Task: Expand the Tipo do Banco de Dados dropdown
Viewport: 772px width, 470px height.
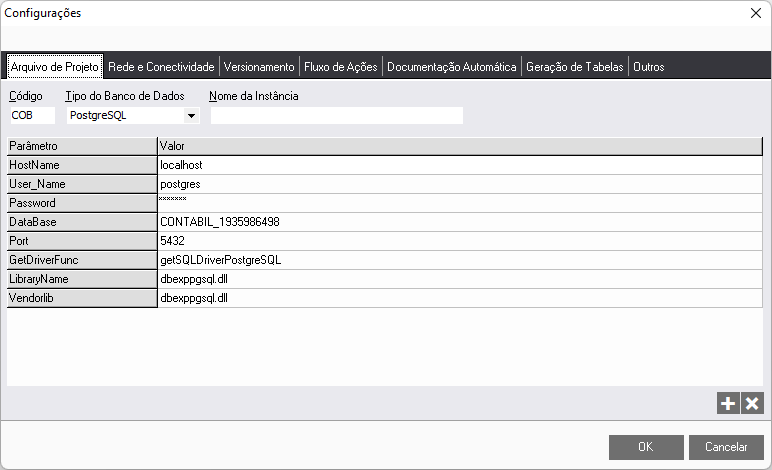Action: pyautogui.click(x=191, y=116)
